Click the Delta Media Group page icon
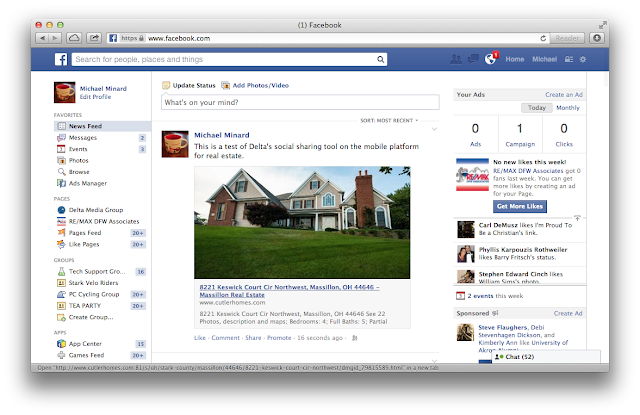 pos(61,210)
